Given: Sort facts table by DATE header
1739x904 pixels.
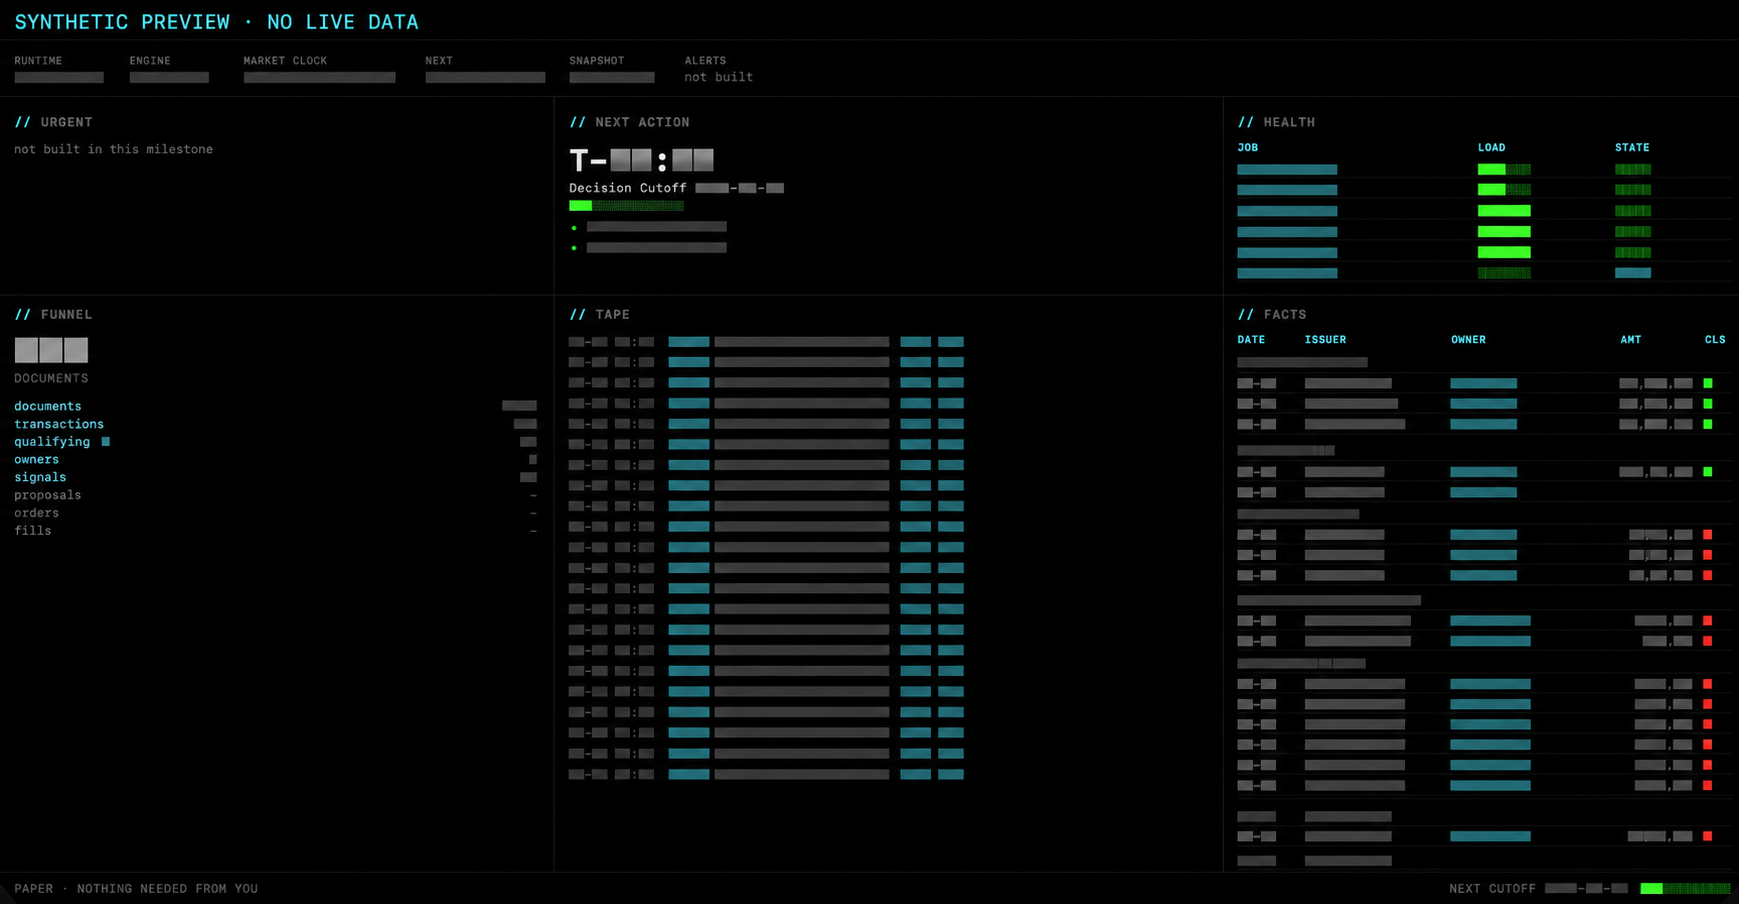Looking at the screenshot, I should (1251, 340).
